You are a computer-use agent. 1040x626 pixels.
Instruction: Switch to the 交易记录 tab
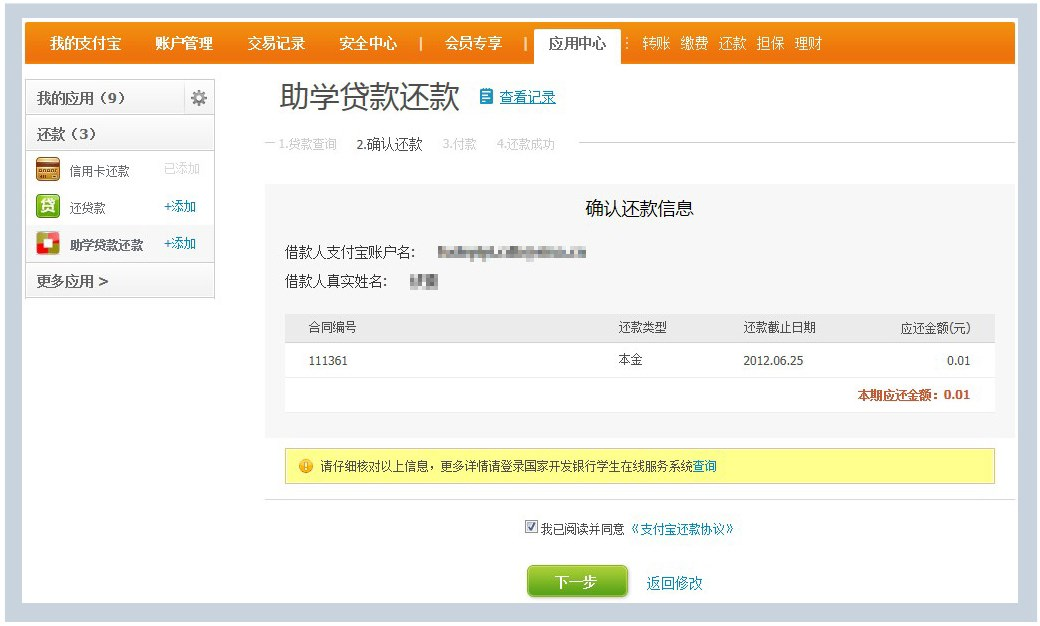pos(276,44)
